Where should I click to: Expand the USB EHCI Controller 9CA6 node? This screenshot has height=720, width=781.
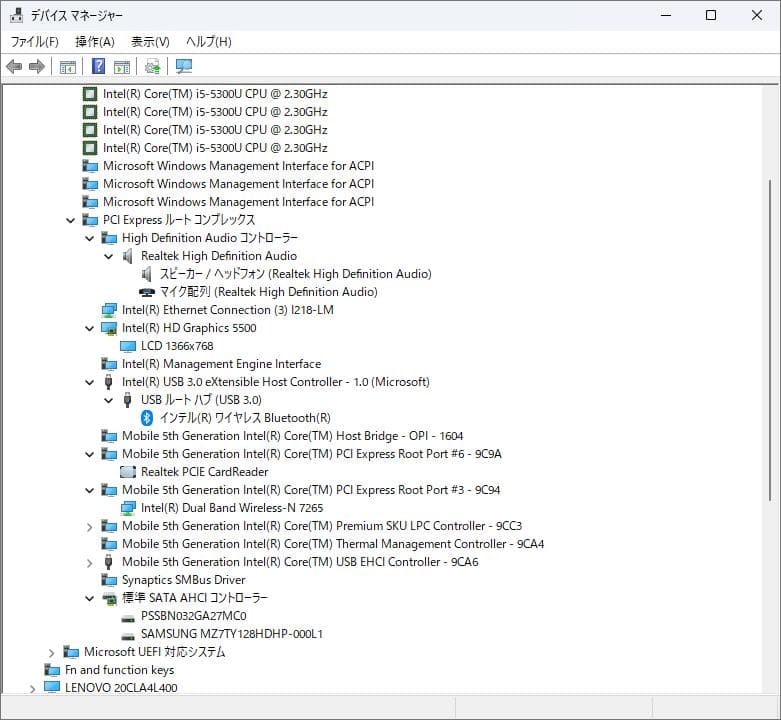click(90, 563)
